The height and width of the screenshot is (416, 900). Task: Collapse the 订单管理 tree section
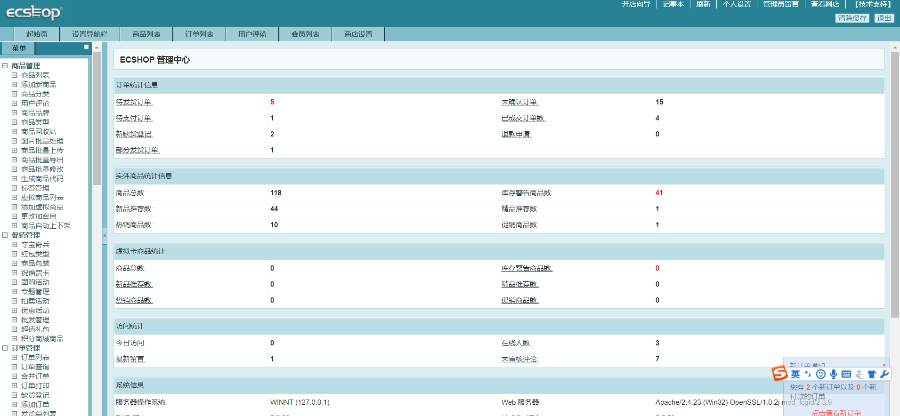5,347
